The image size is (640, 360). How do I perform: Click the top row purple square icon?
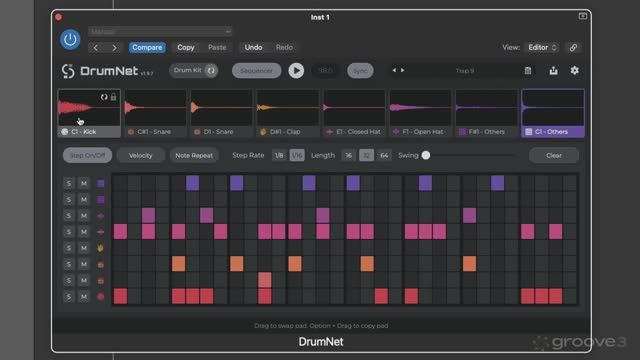pos(101,183)
